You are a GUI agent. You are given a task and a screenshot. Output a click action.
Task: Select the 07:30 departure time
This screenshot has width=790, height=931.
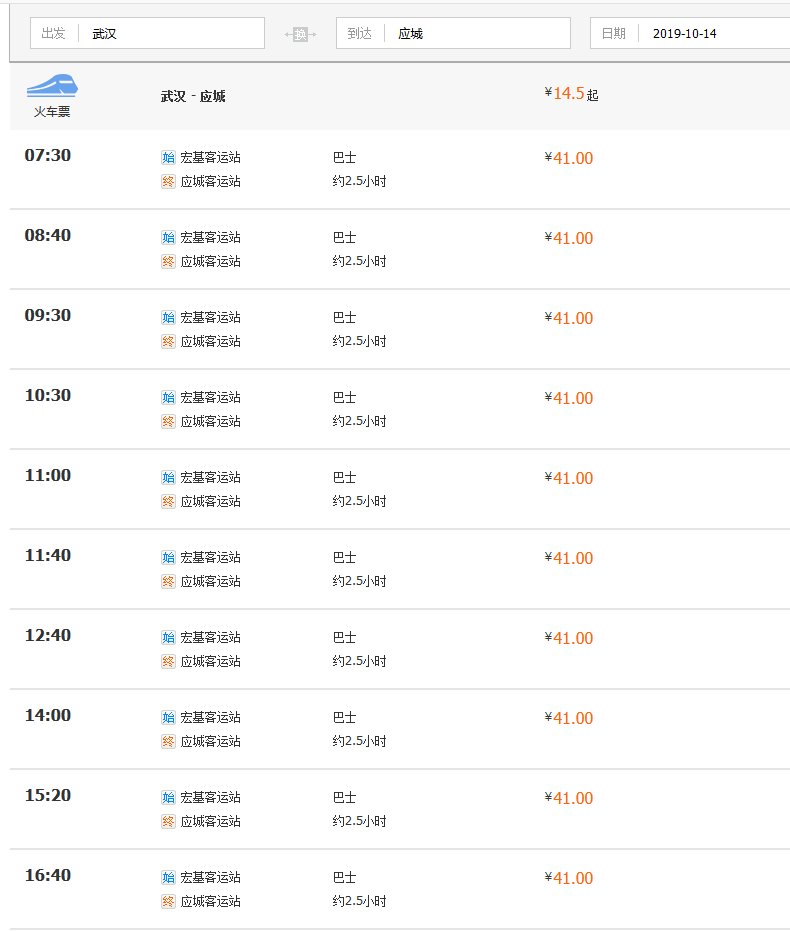click(47, 155)
